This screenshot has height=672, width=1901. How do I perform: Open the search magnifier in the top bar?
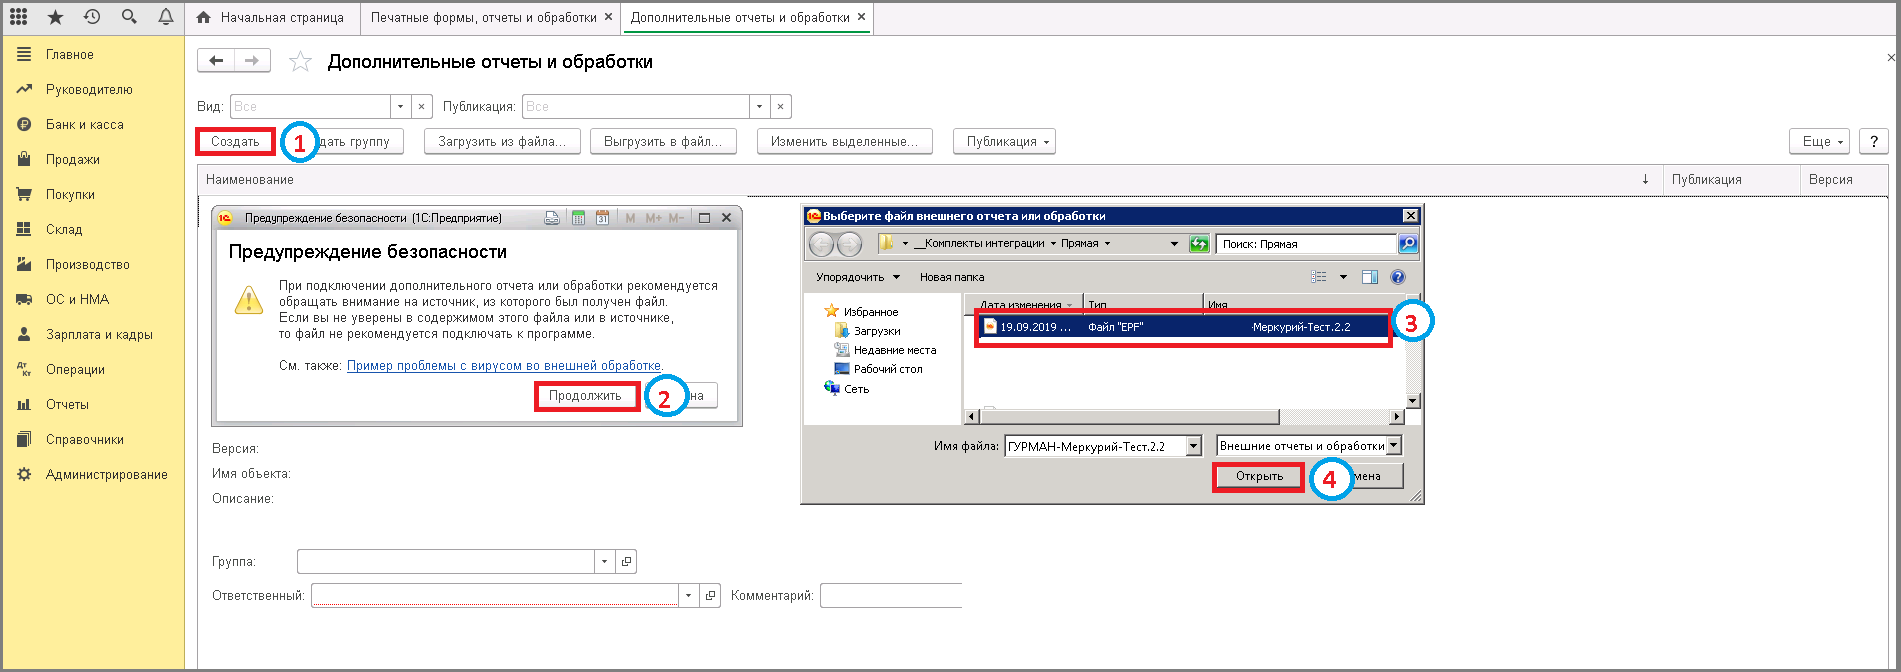click(129, 17)
